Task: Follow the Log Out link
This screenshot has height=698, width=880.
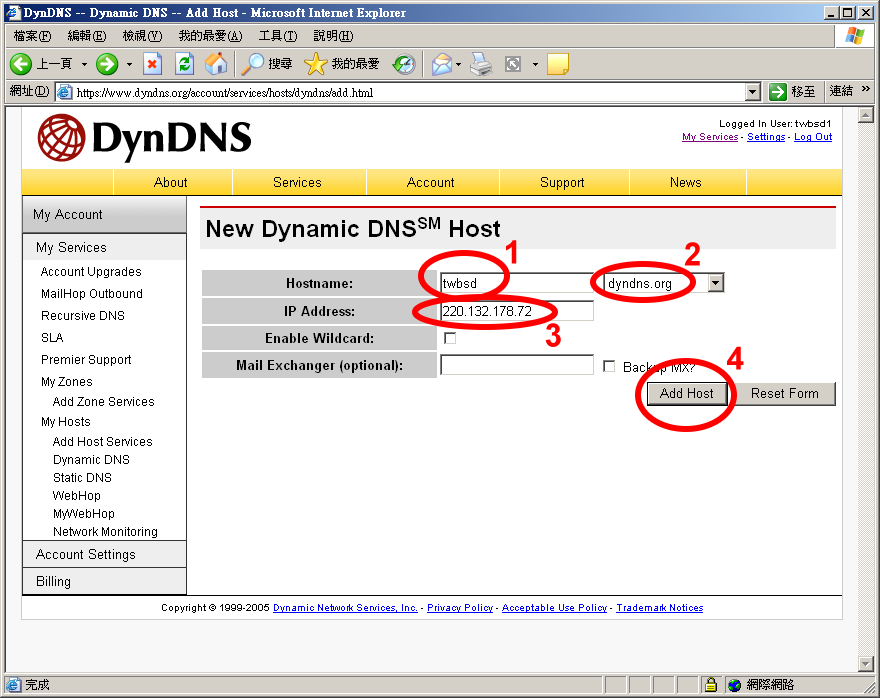Action: point(812,137)
